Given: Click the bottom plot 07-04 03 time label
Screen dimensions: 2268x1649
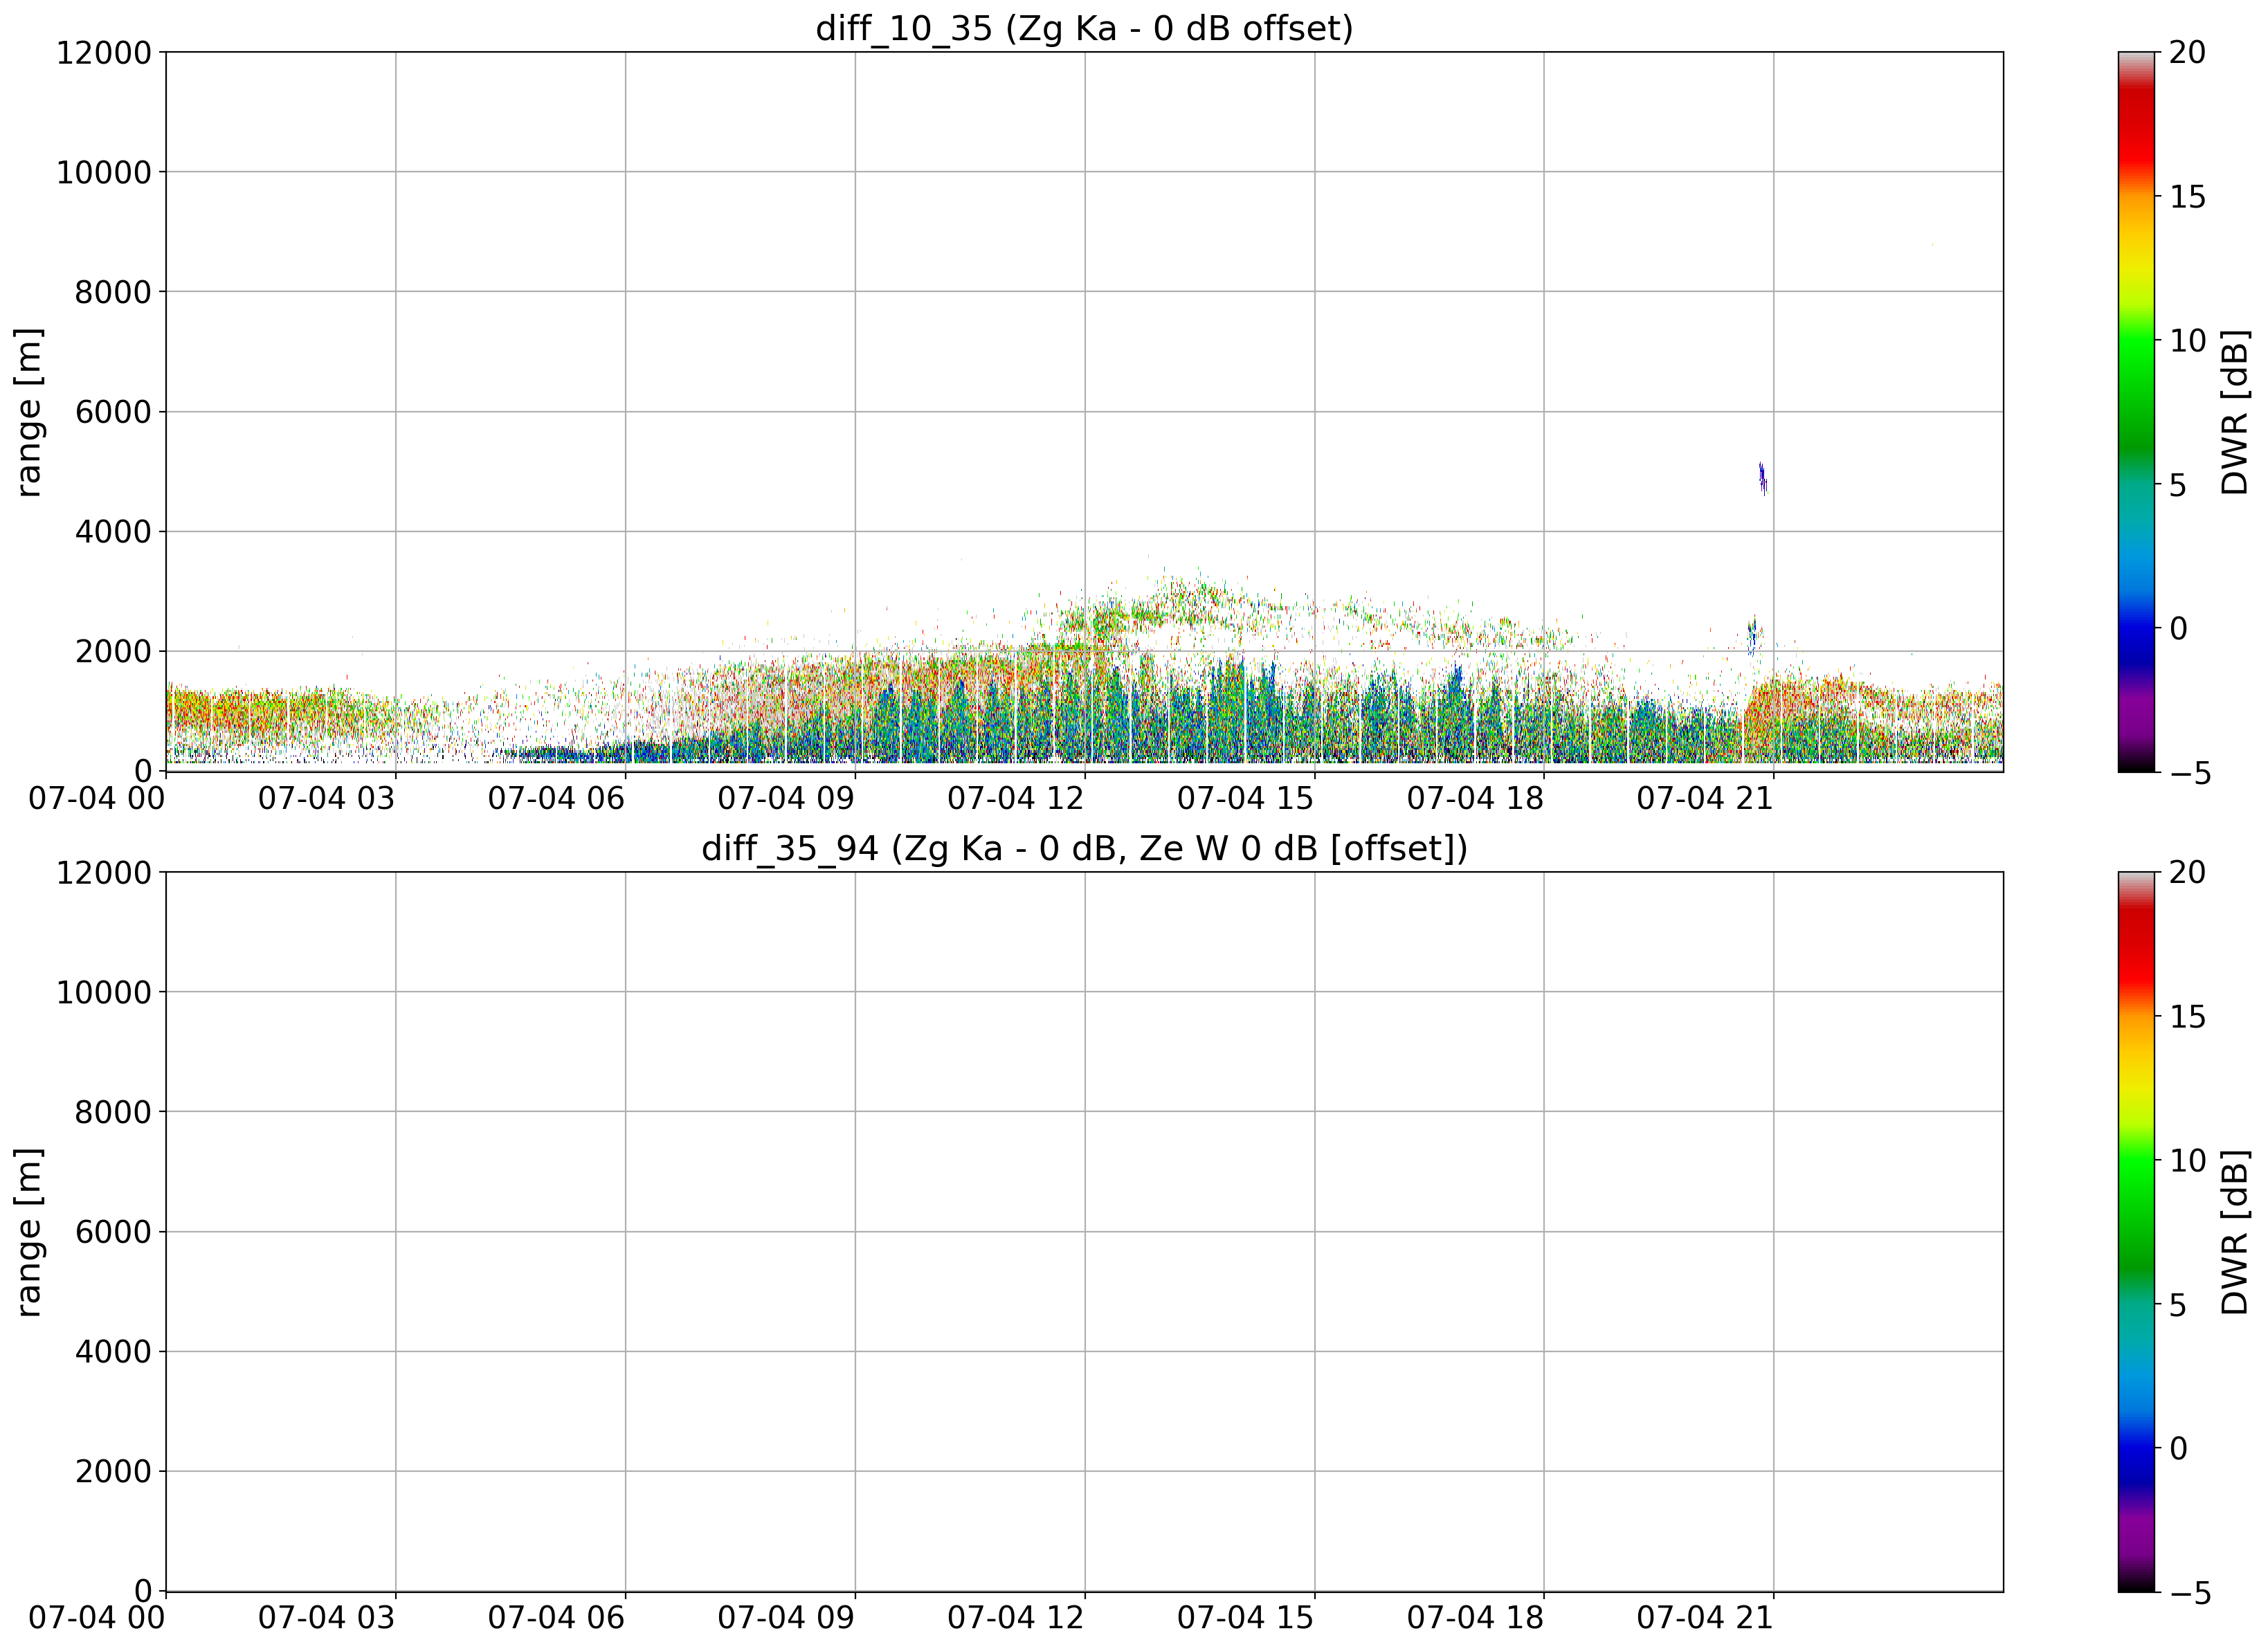Looking at the screenshot, I should tap(327, 1618).
